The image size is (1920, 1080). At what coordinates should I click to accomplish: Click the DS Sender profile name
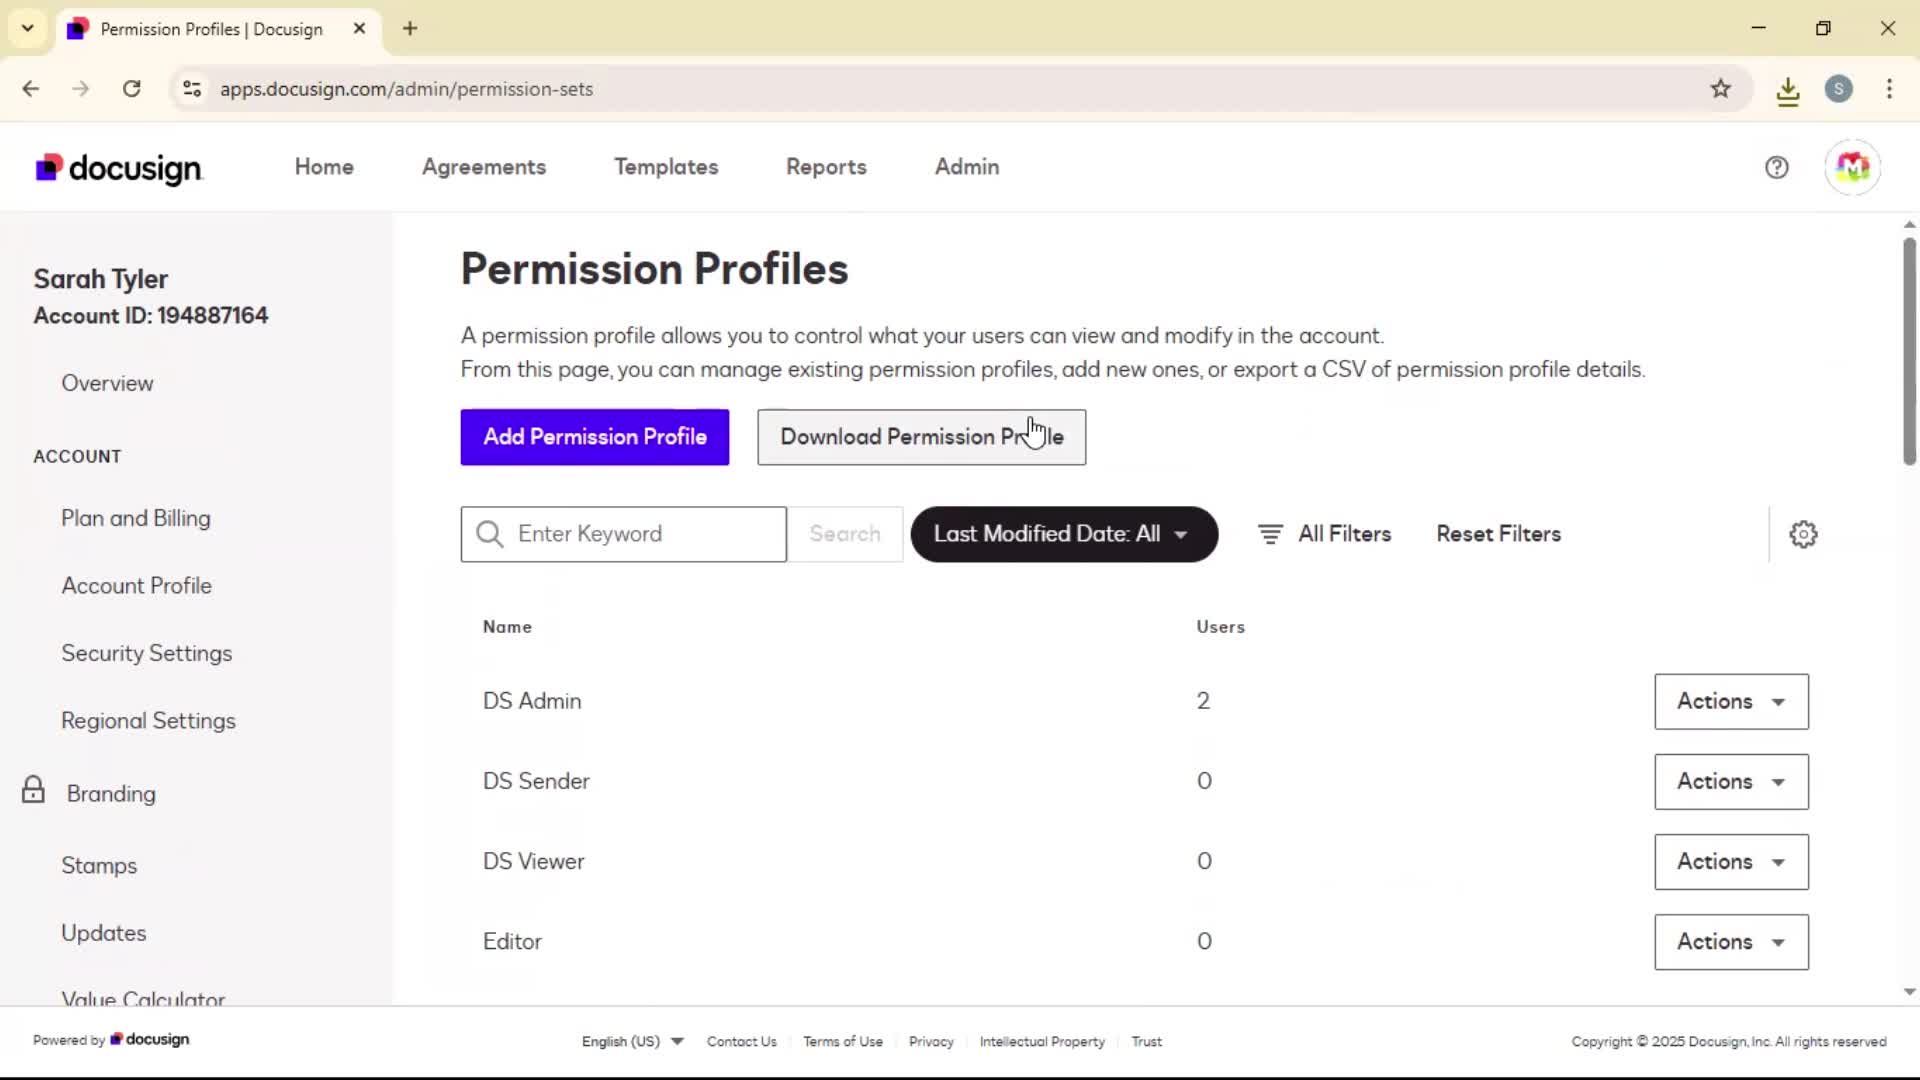(x=536, y=781)
